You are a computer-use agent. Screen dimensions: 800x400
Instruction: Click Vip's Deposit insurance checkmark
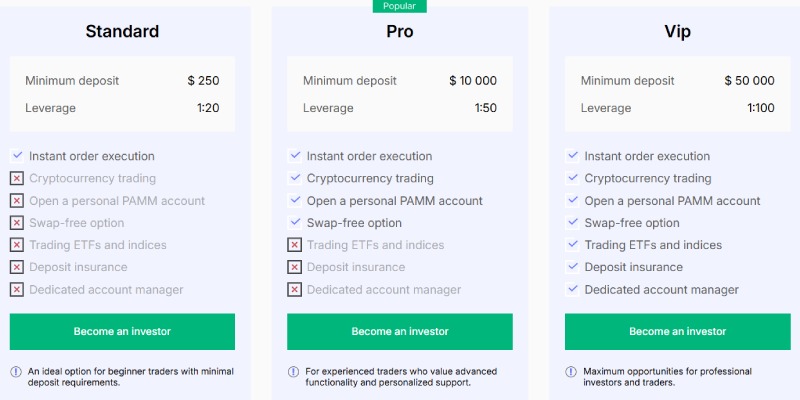coord(573,267)
